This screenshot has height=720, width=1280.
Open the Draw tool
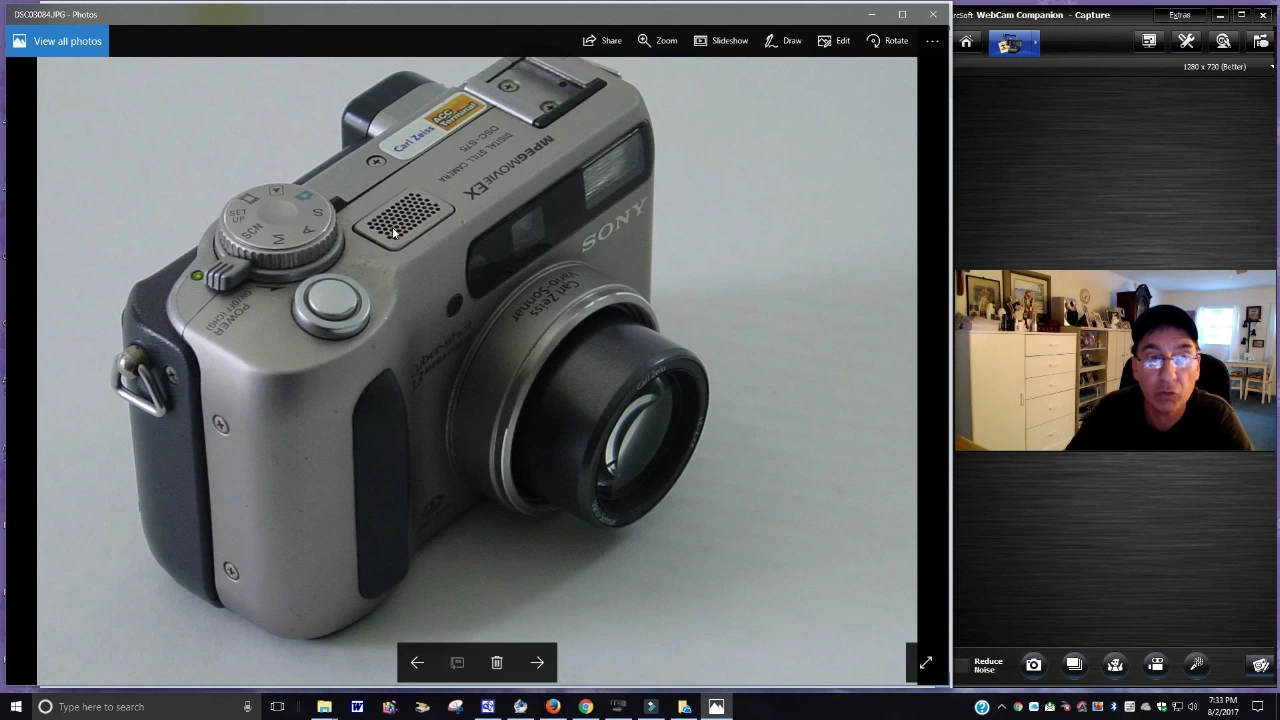pyautogui.click(x=782, y=41)
